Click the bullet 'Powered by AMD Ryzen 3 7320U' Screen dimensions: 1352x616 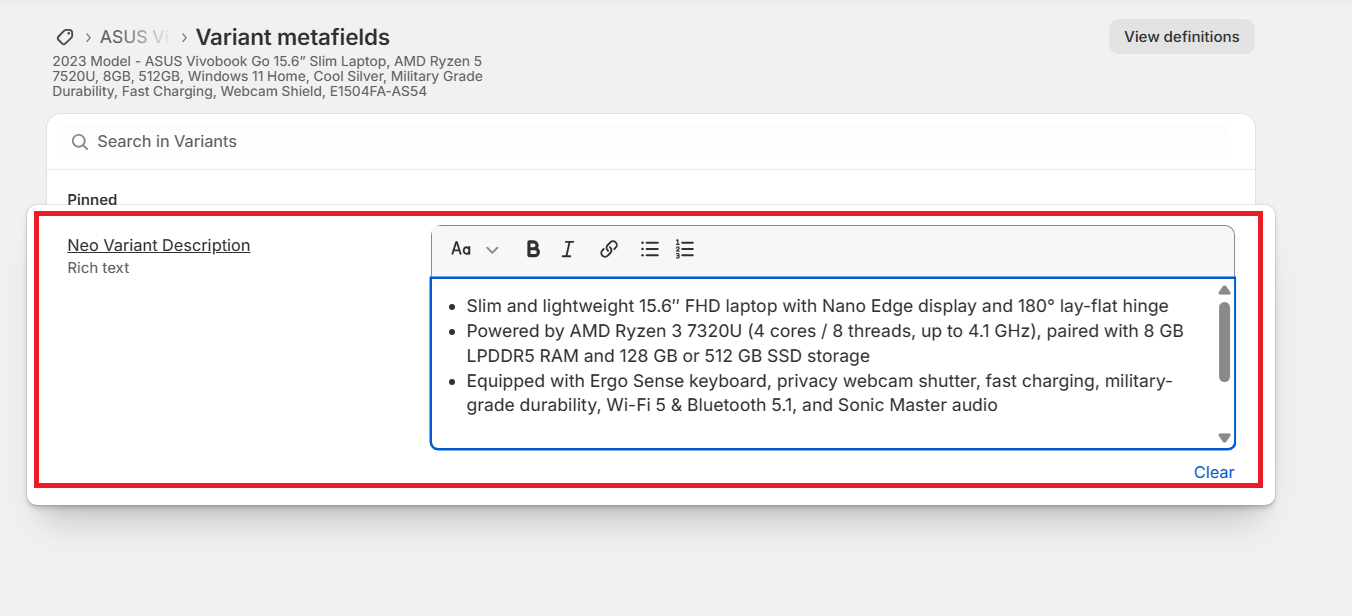825,343
